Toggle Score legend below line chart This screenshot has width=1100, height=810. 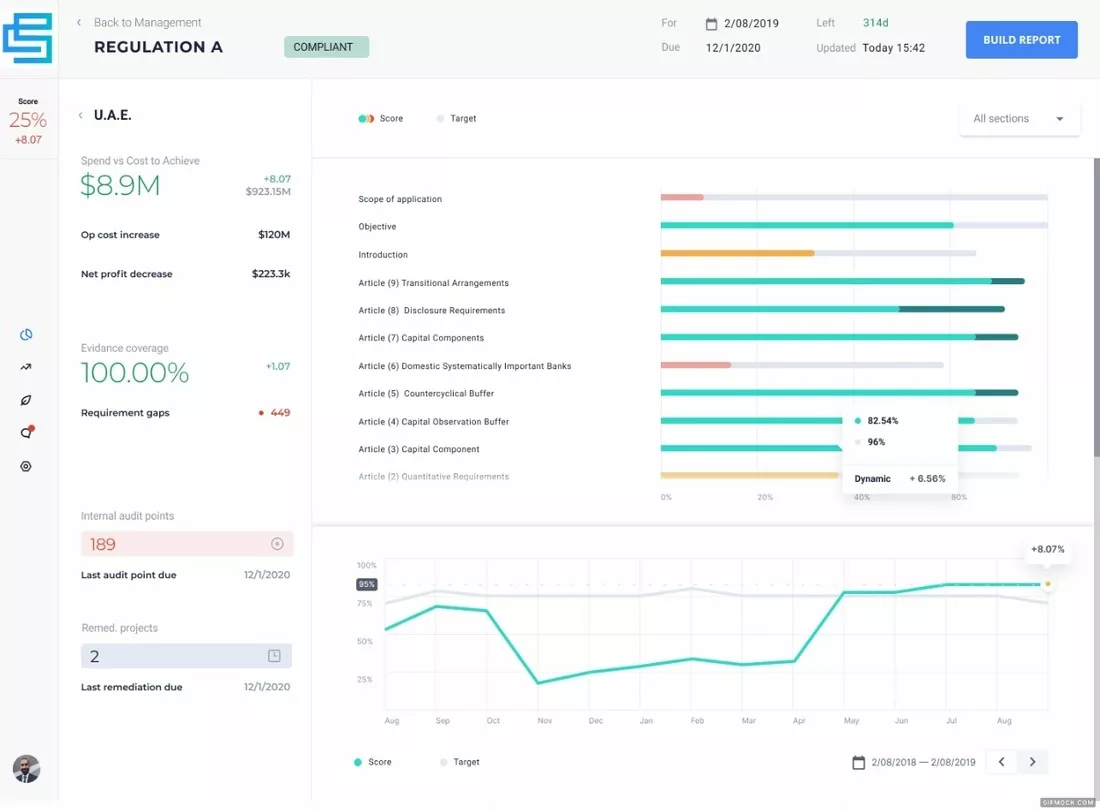(373, 762)
